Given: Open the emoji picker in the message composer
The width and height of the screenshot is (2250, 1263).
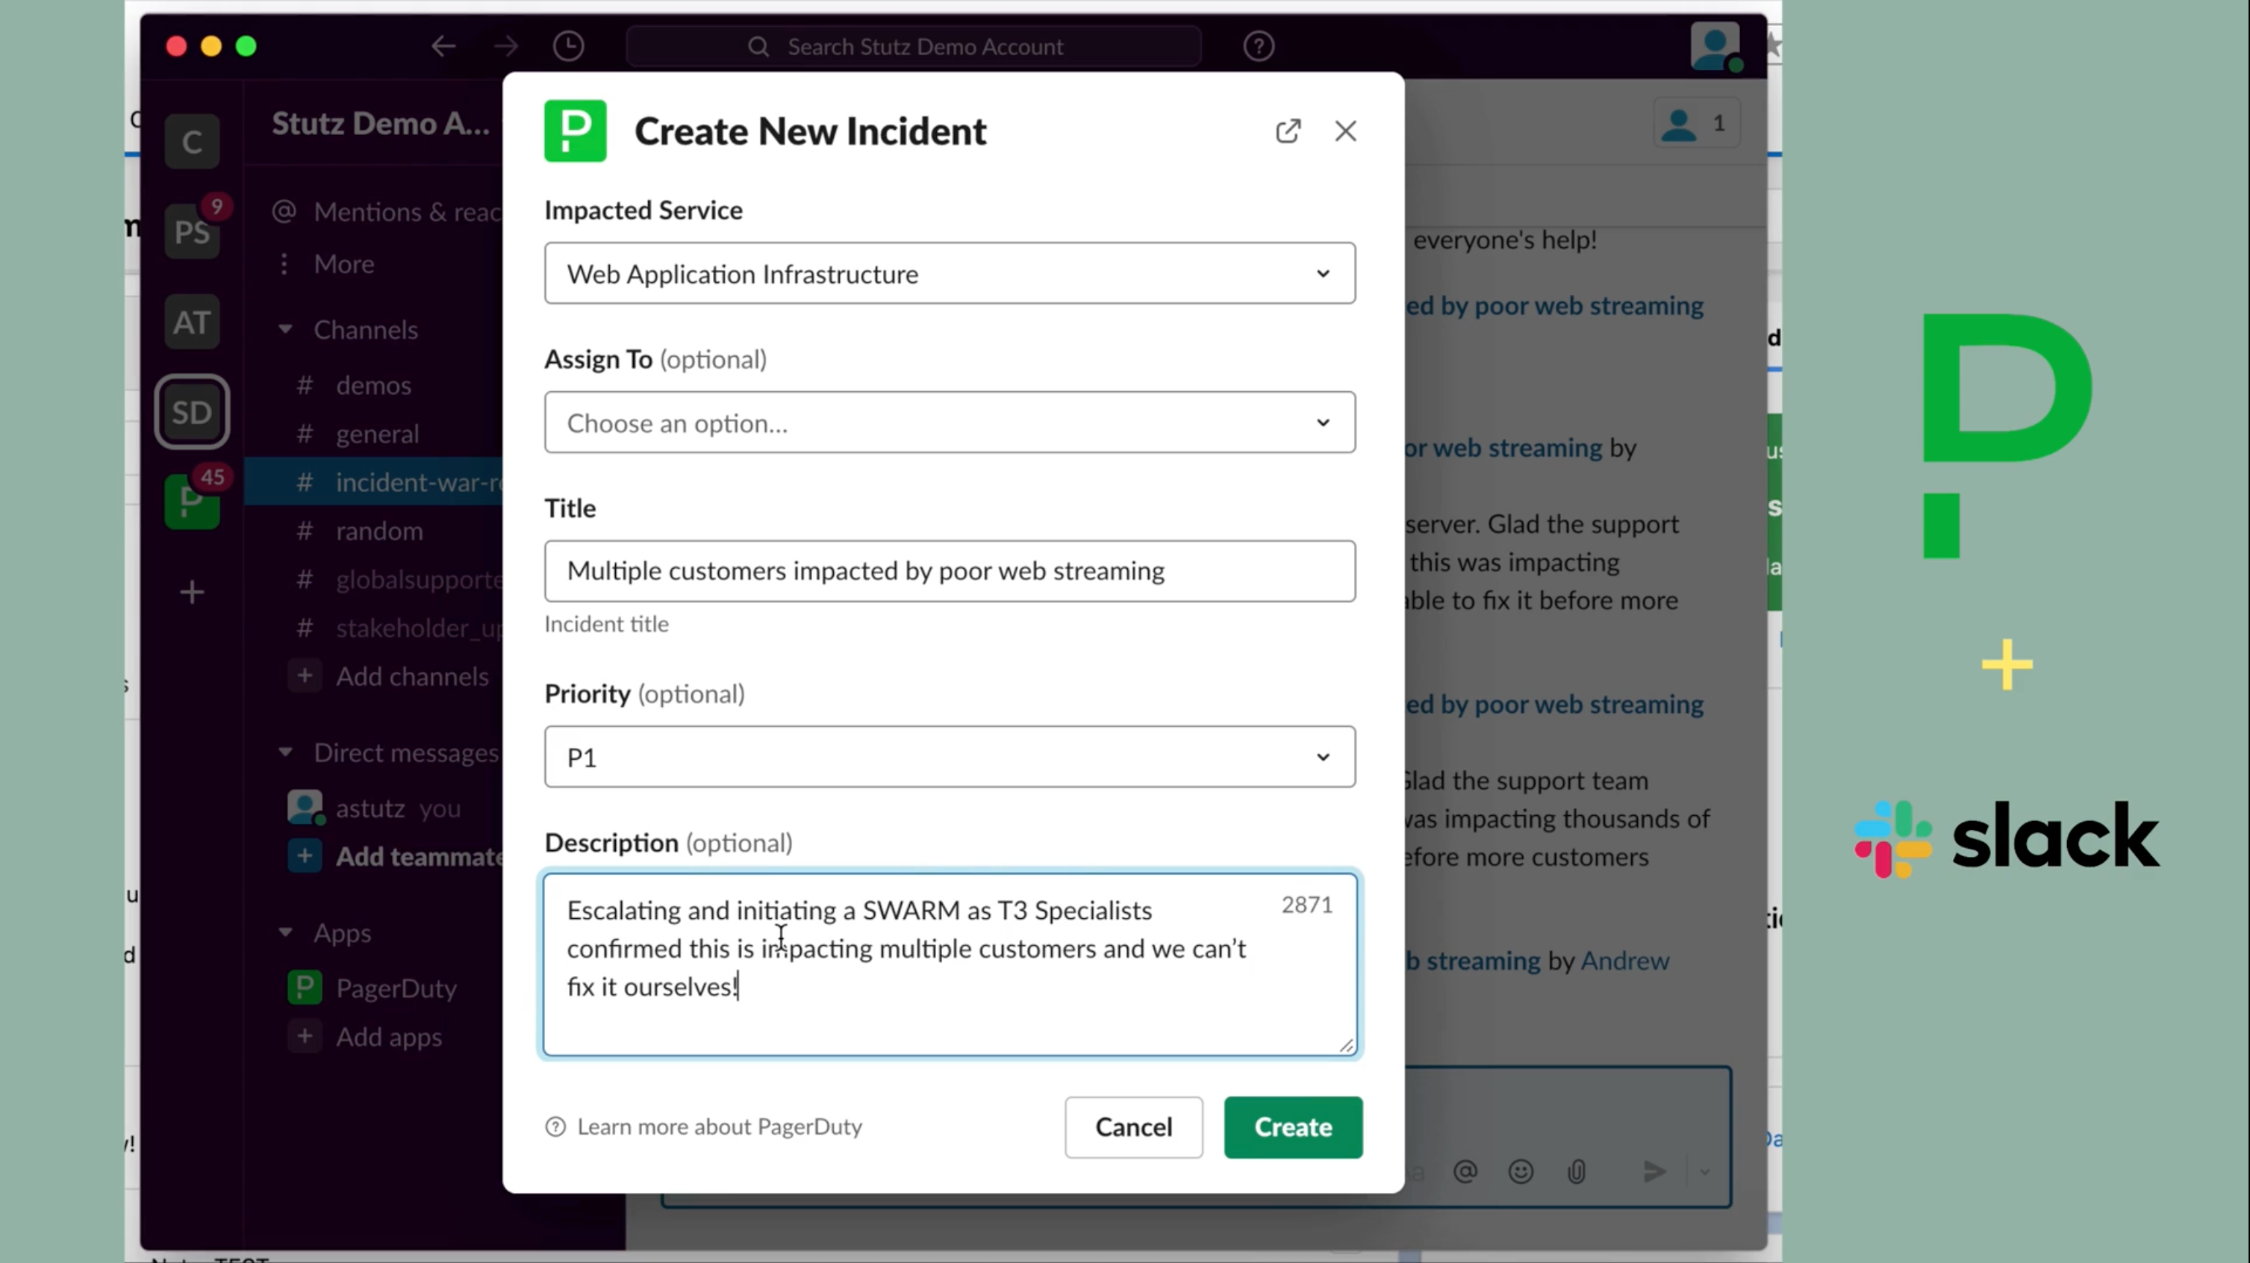Looking at the screenshot, I should click(x=1520, y=1172).
